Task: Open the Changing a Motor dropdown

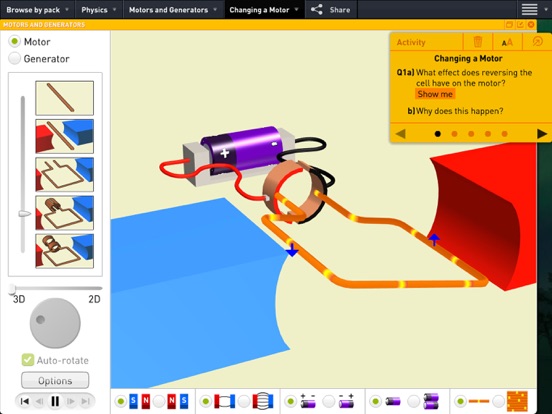Action: point(264,10)
